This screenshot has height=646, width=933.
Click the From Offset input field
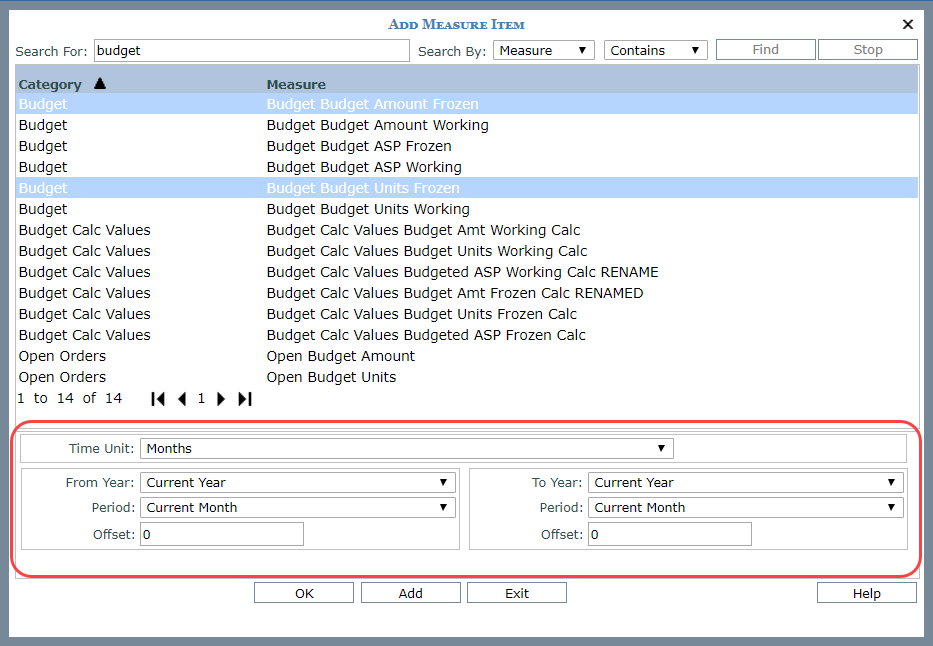221,535
